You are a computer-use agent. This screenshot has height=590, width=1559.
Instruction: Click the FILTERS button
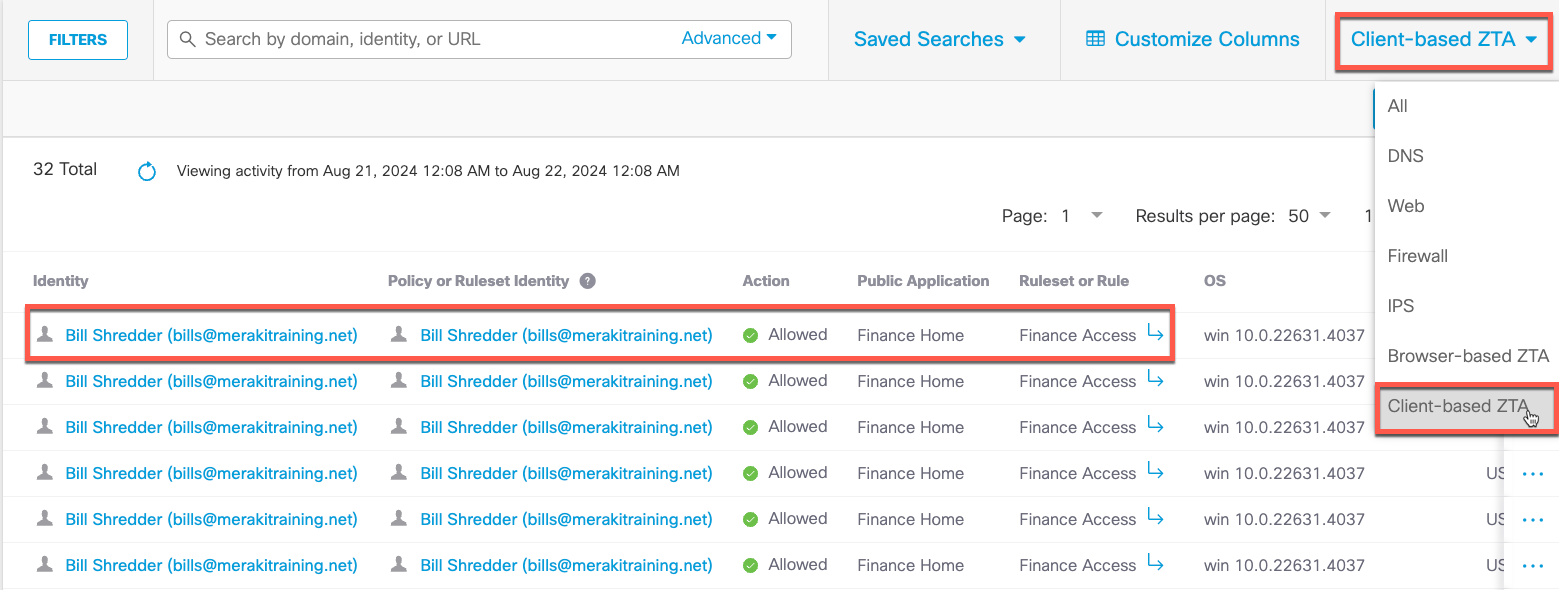point(77,39)
